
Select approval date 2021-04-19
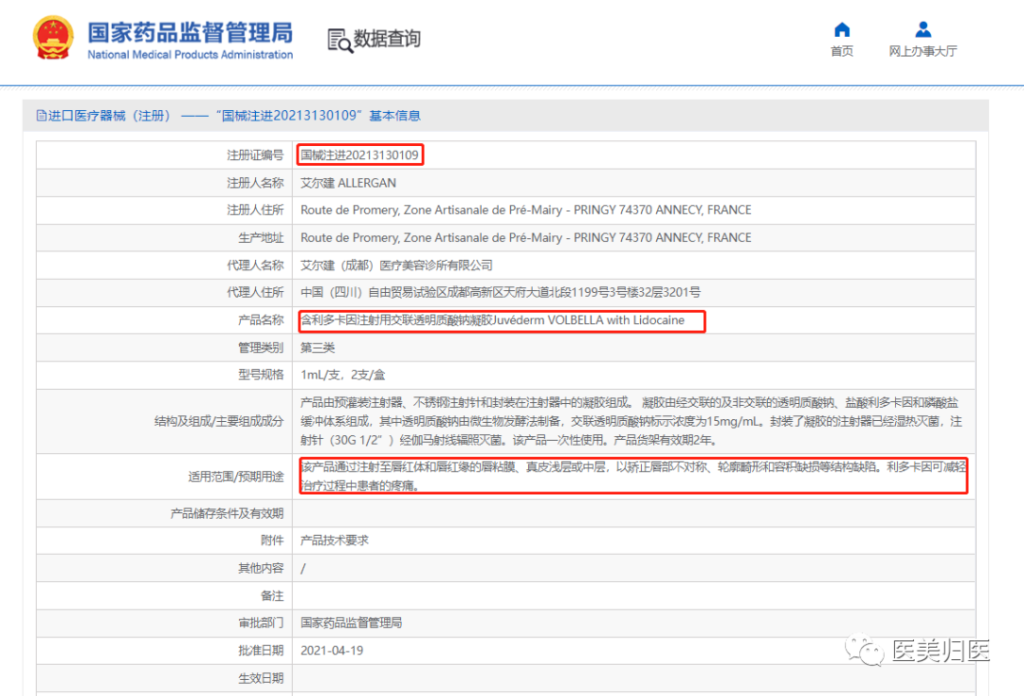pyautogui.click(x=332, y=650)
